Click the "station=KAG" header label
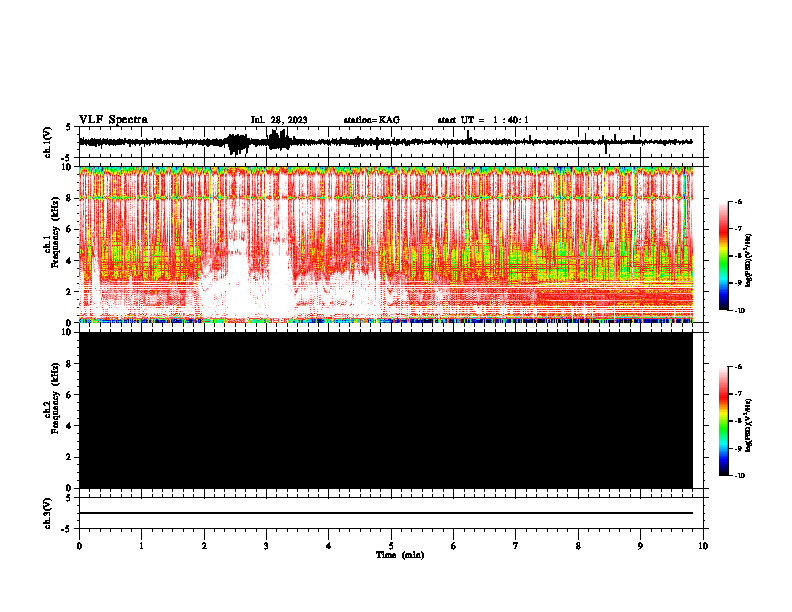 pos(371,120)
